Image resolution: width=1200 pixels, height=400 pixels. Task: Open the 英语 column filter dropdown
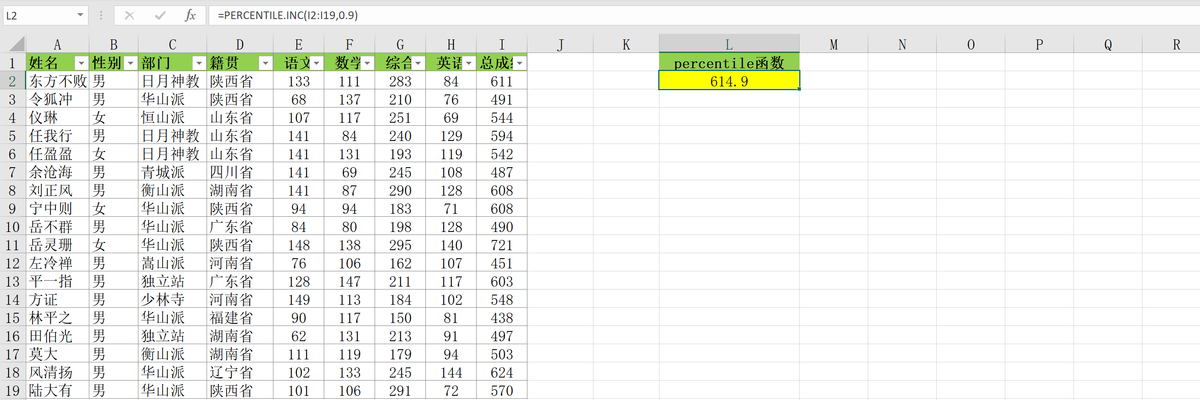click(468, 63)
